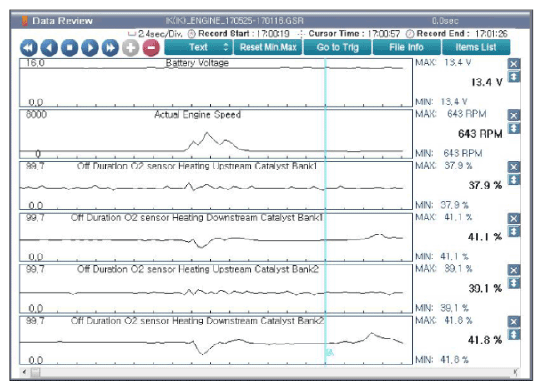Expand the Upstream Catalyst Bank1 graph

click(x=514, y=180)
